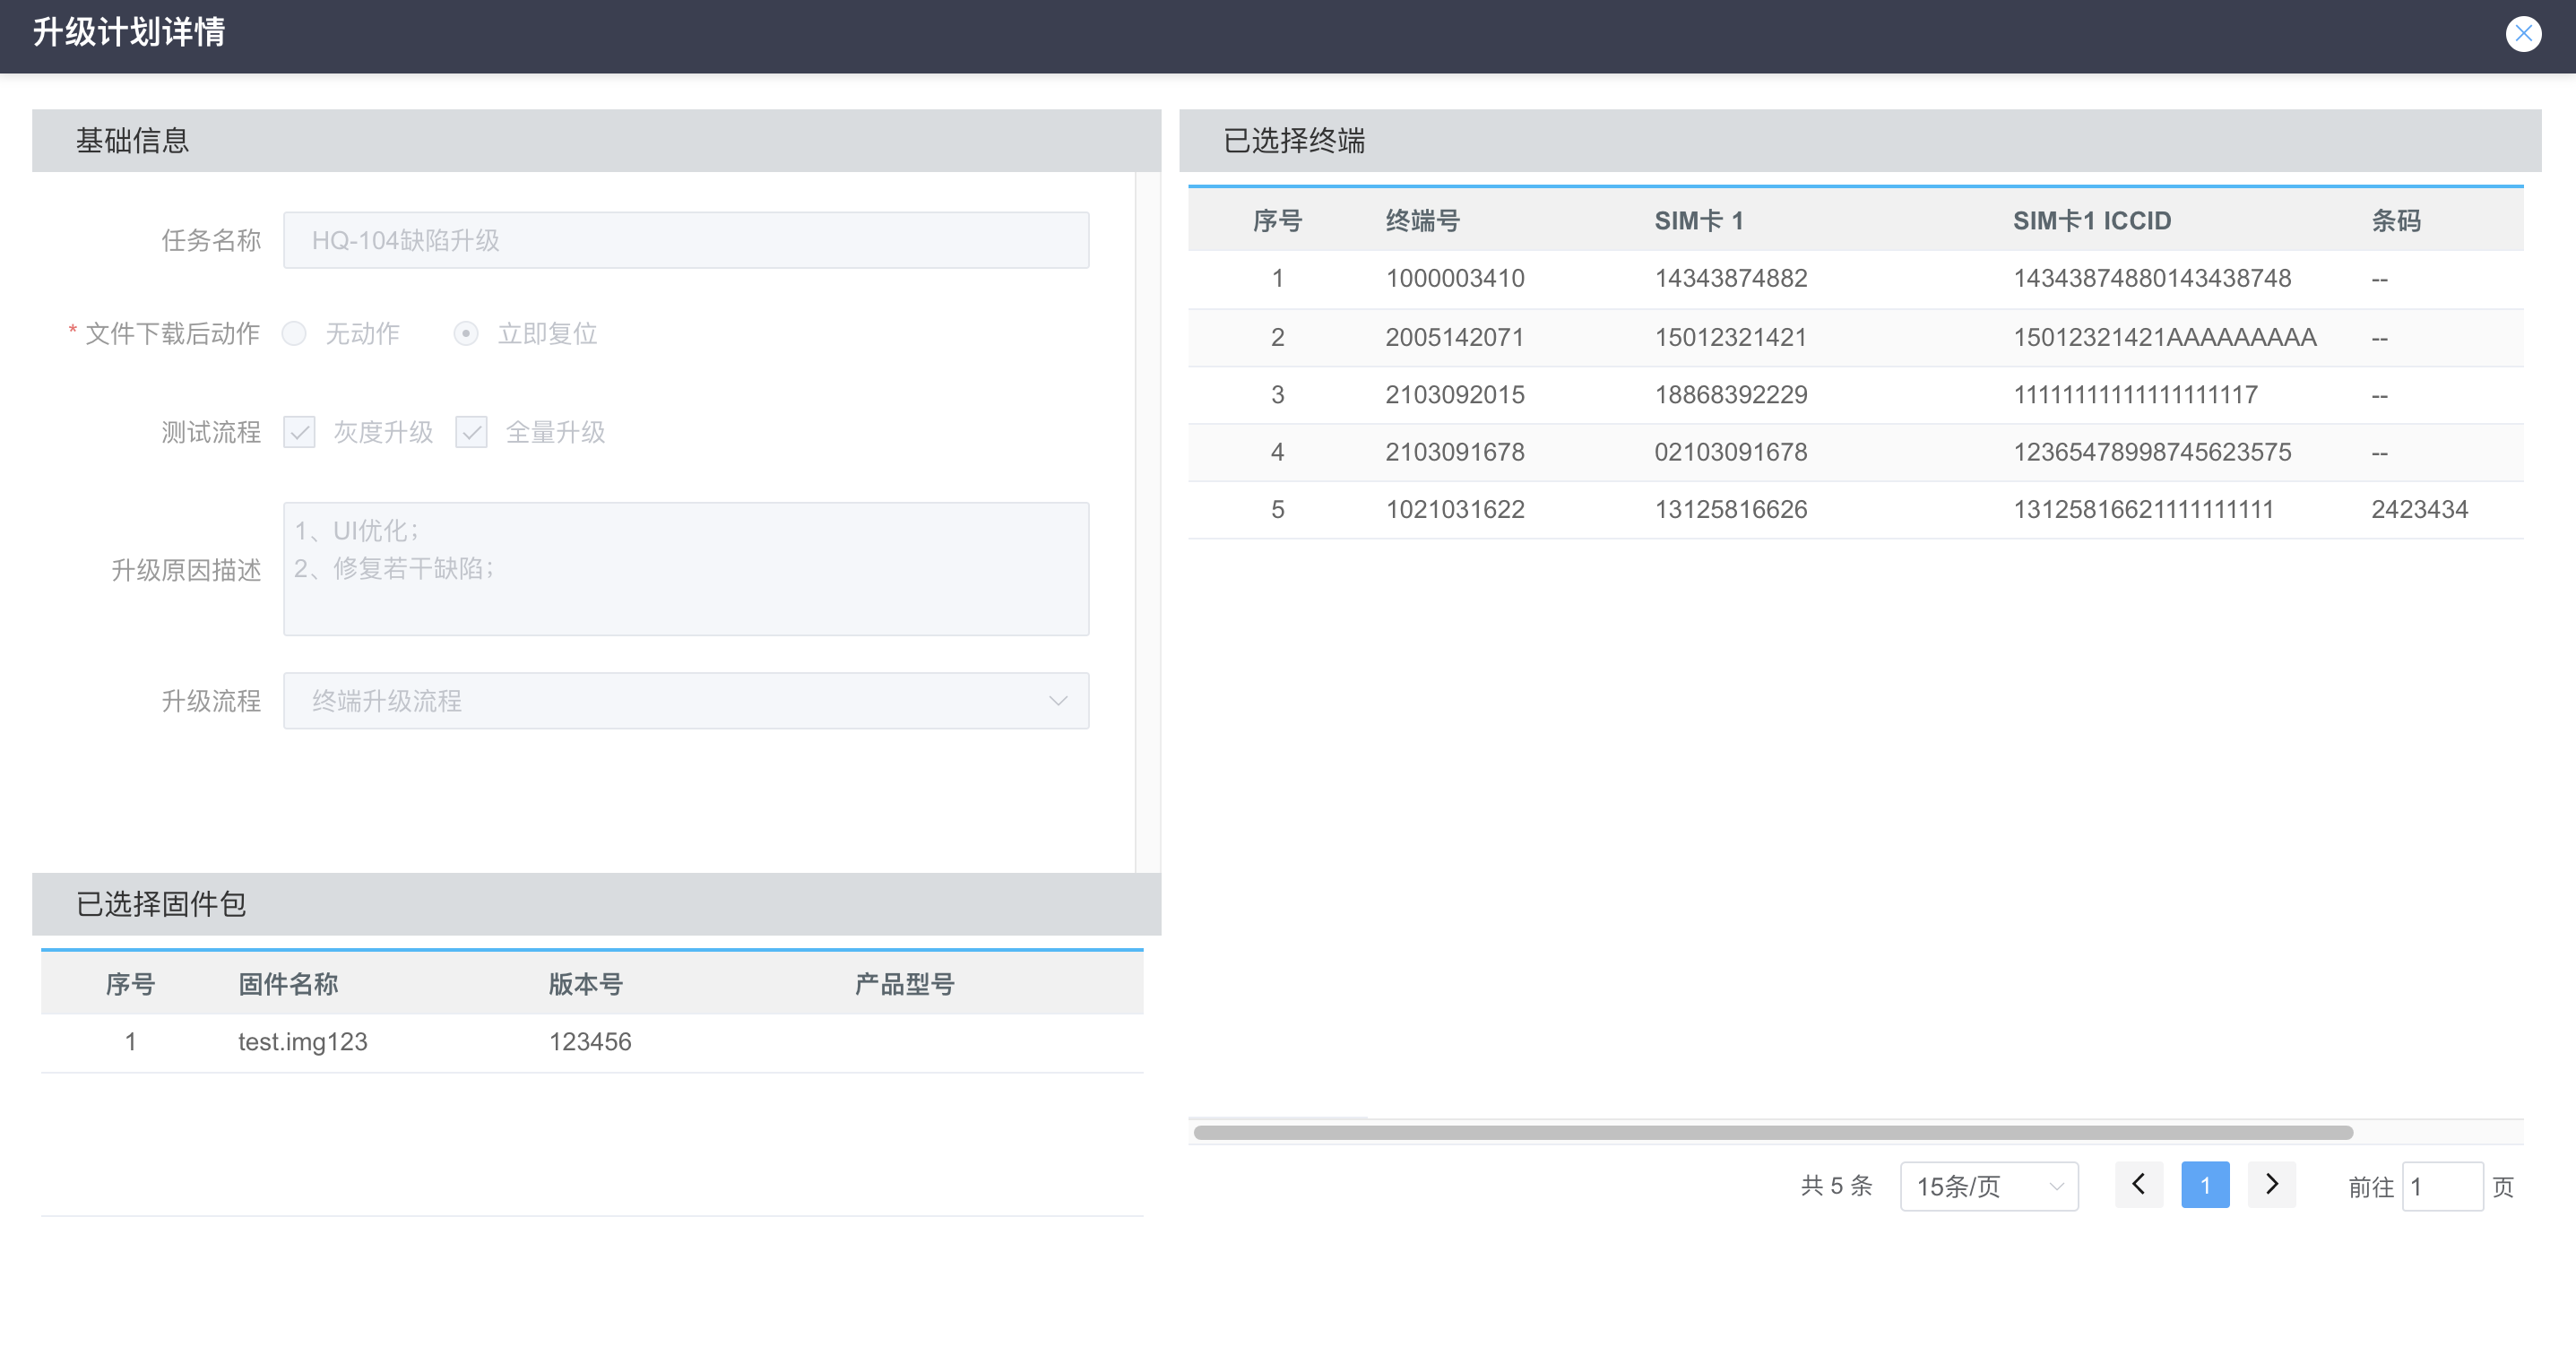Click the 产品型号 column header
This screenshot has height=1355, width=2576.
(904, 985)
